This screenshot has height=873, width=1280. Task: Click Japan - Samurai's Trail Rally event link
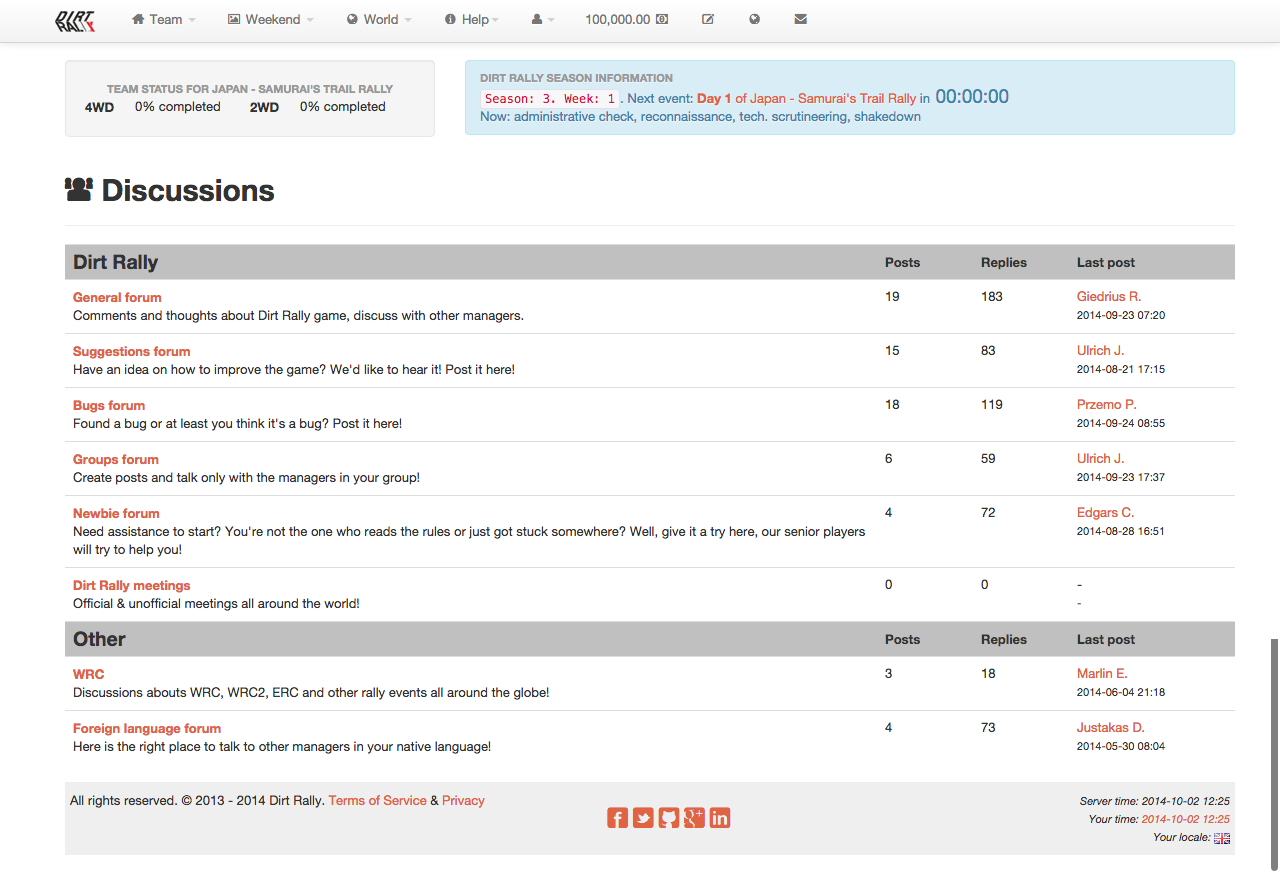pyautogui.click(x=833, y=98)
